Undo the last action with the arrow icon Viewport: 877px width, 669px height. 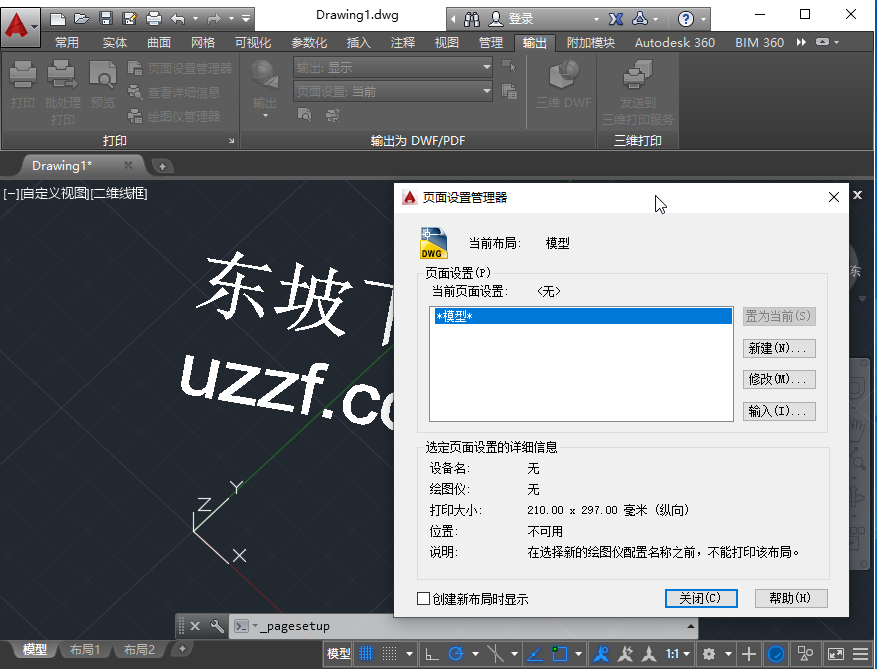[x=178, y=19]
